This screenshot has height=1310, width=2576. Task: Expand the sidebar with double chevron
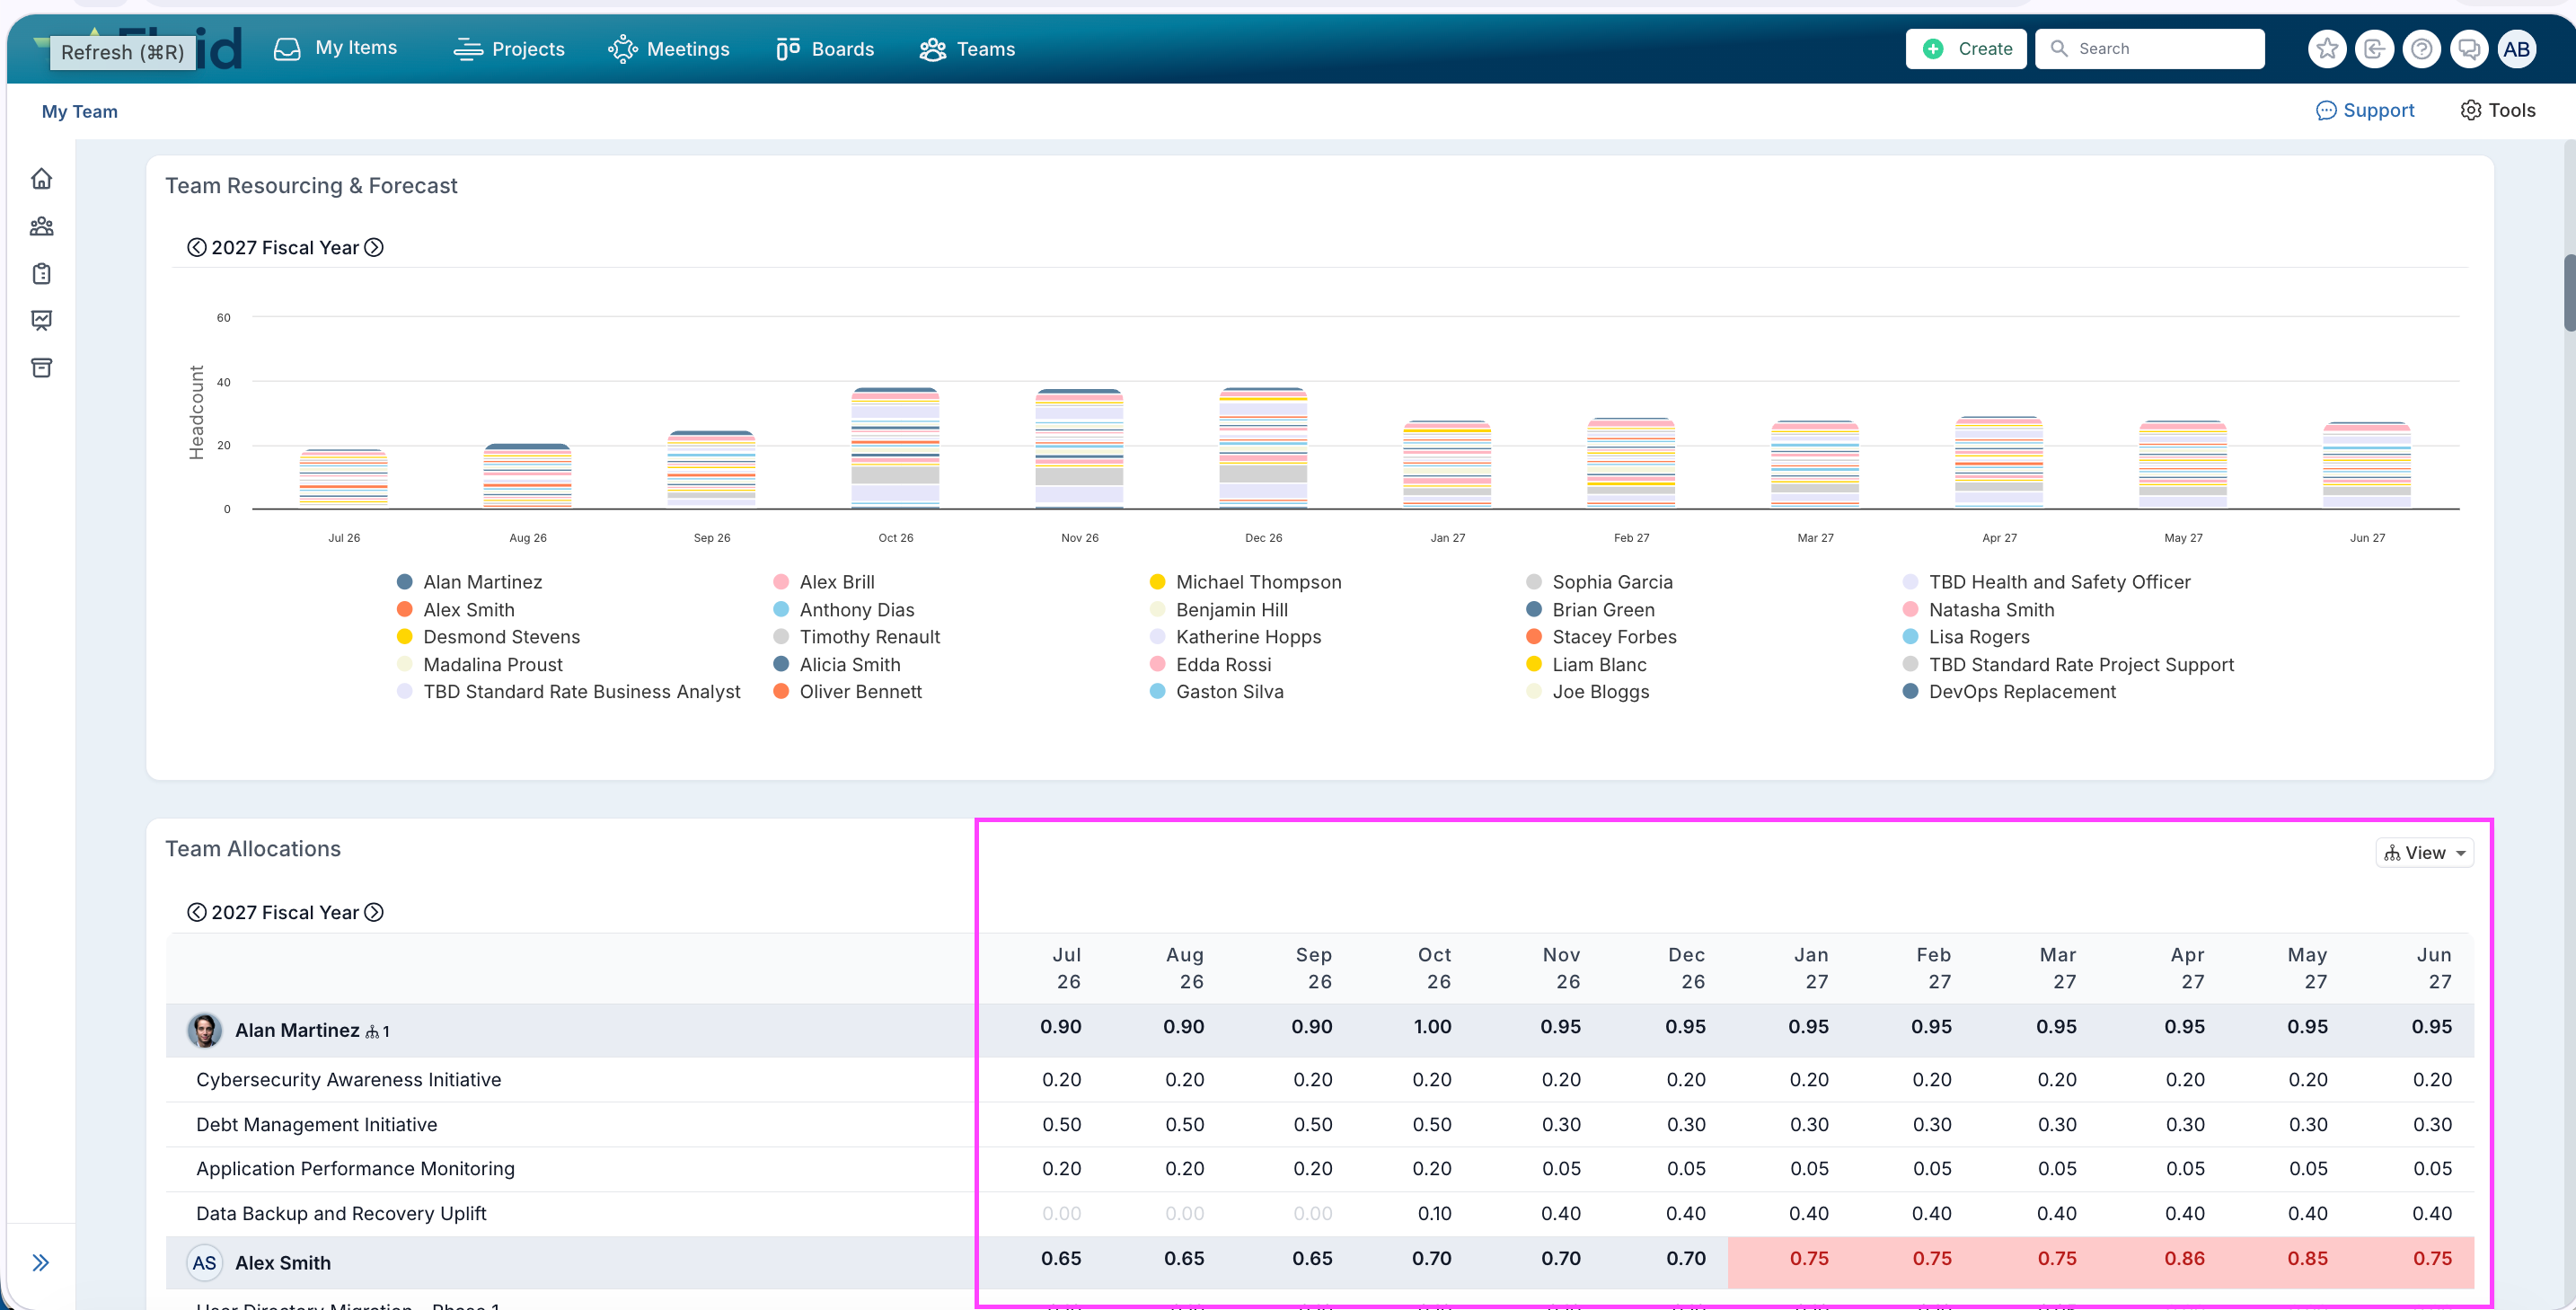[x=41, y=1262]
